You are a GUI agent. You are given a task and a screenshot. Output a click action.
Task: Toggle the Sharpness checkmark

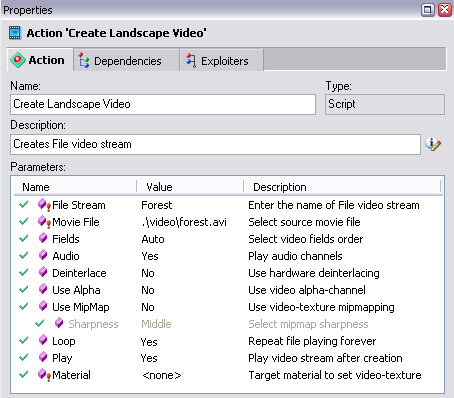[x=40, y=323]
